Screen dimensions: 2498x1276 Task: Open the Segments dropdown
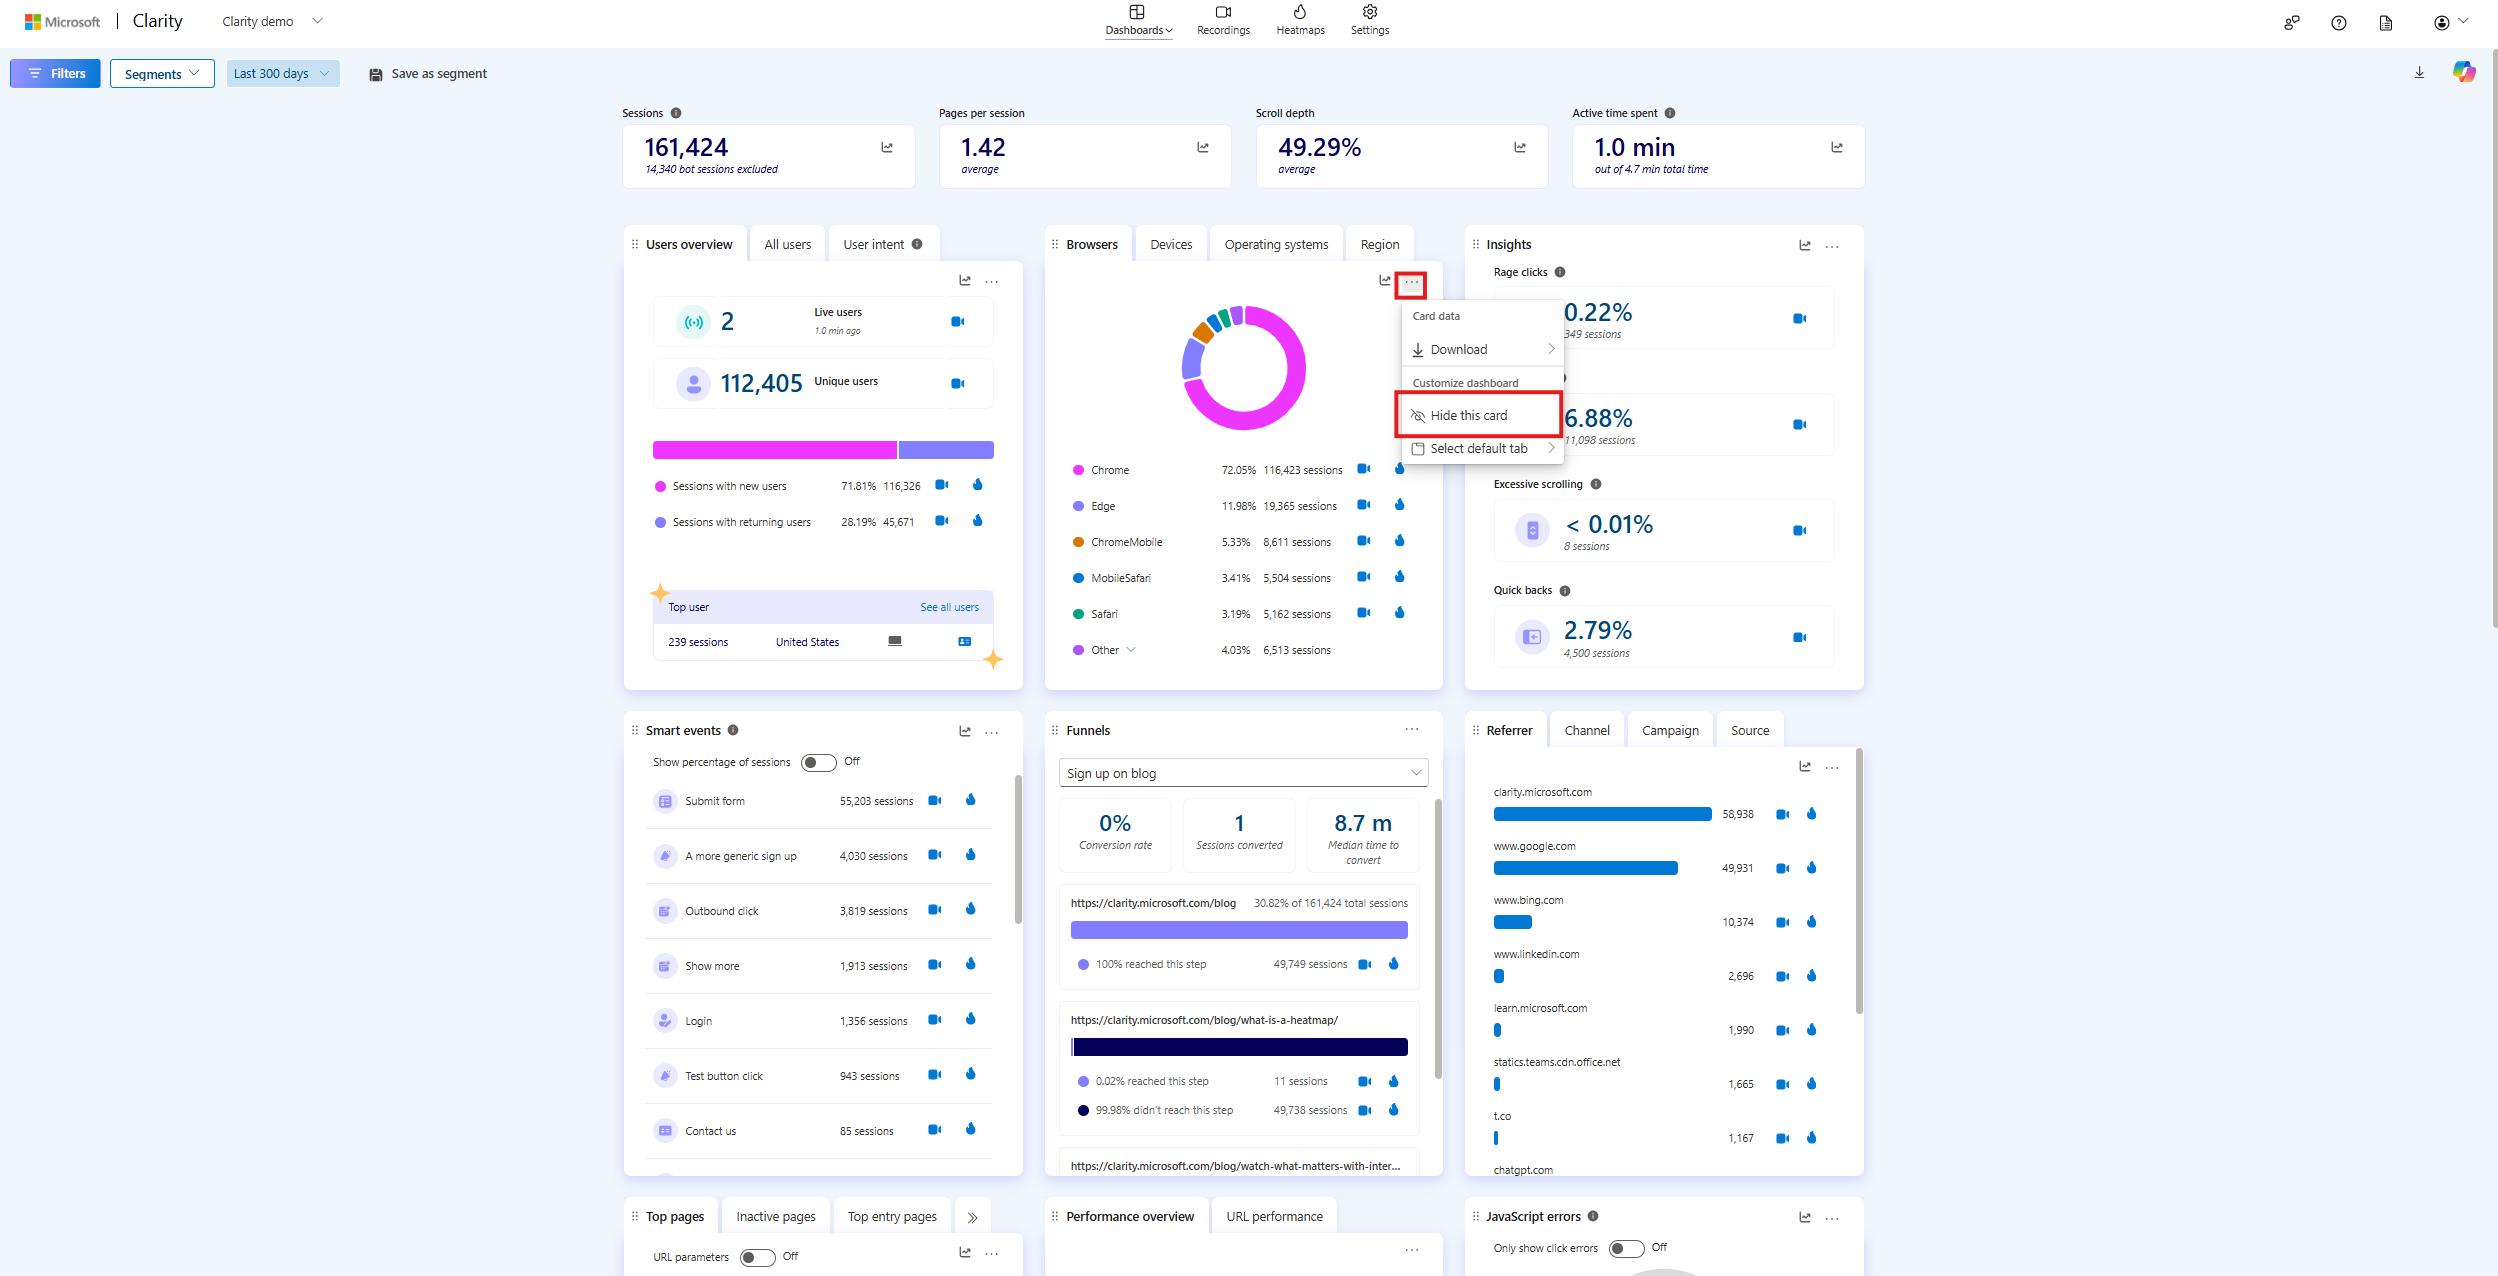(162, 73)
